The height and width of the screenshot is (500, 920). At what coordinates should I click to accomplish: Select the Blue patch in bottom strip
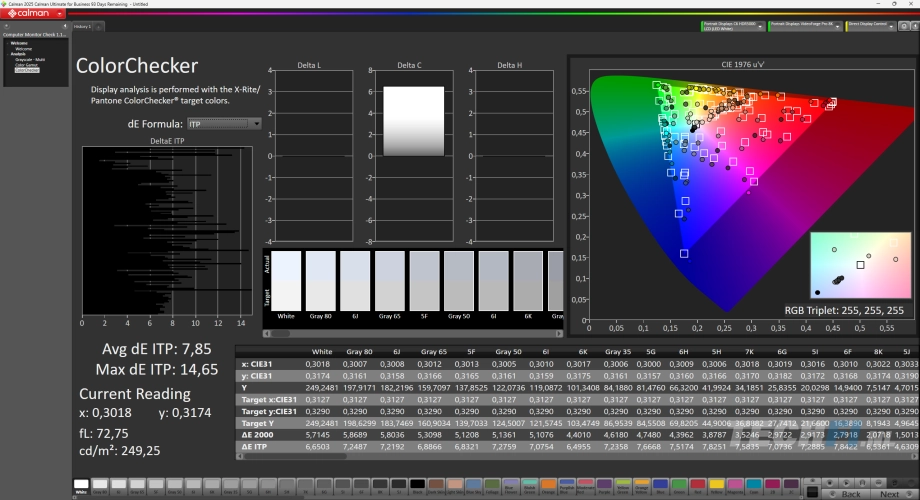click(660, 487)
